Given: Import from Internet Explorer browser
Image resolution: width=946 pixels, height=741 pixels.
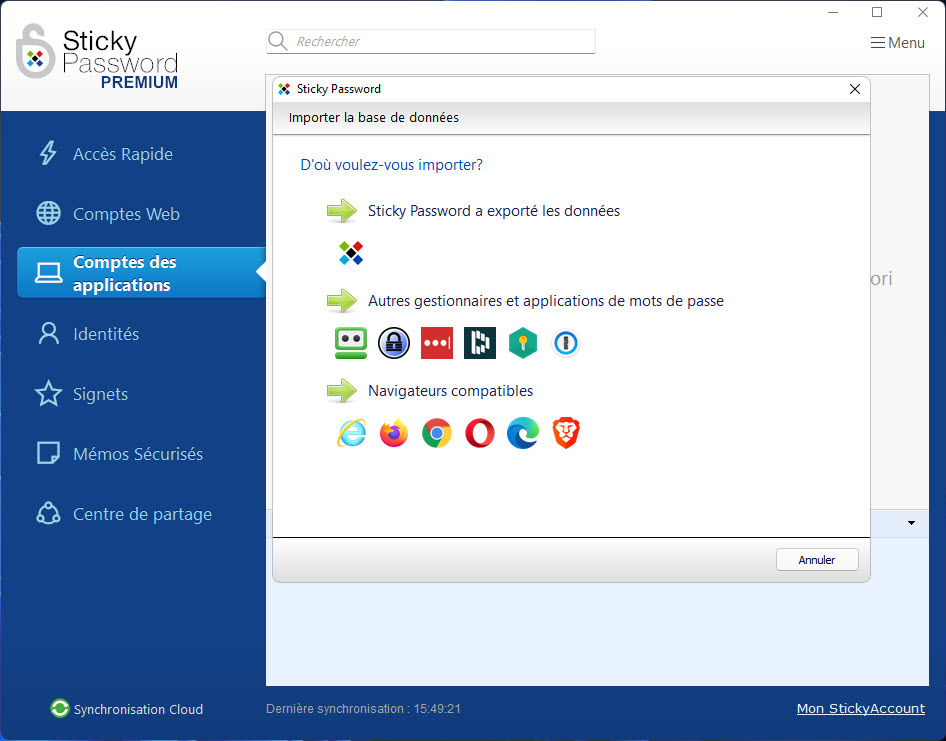Looking at the screenshot, I should 351,433.
